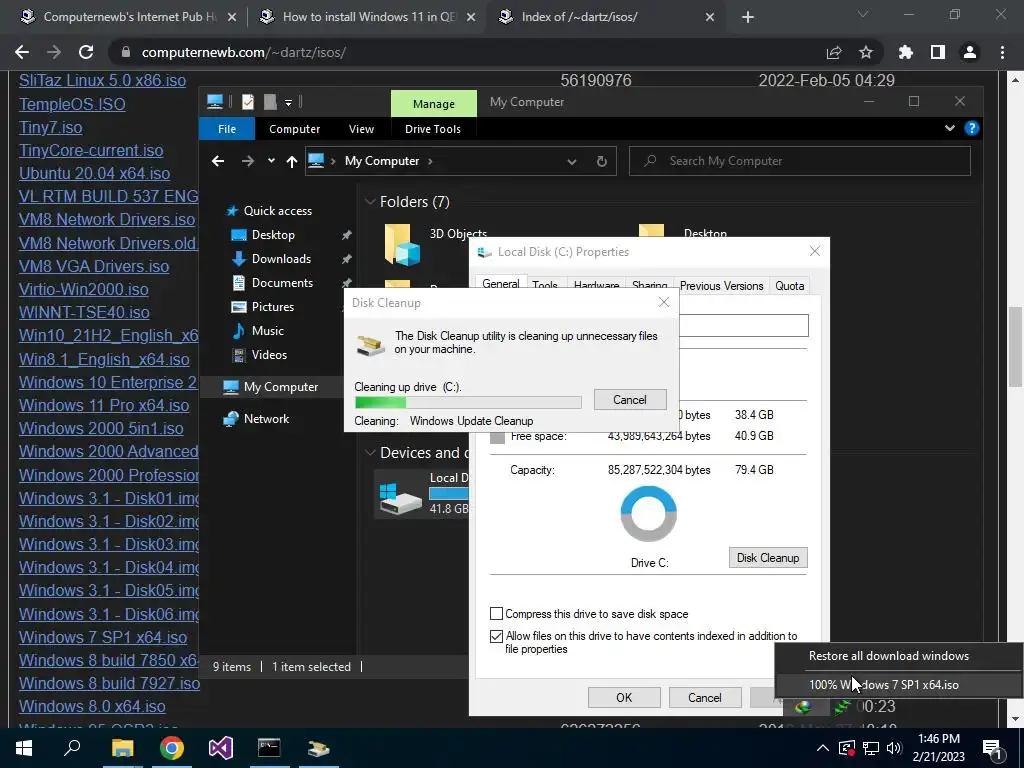Customize Quick Access Toolbar dropdown
Viewport: 1024px width, 768px height.
coord(288,103)
